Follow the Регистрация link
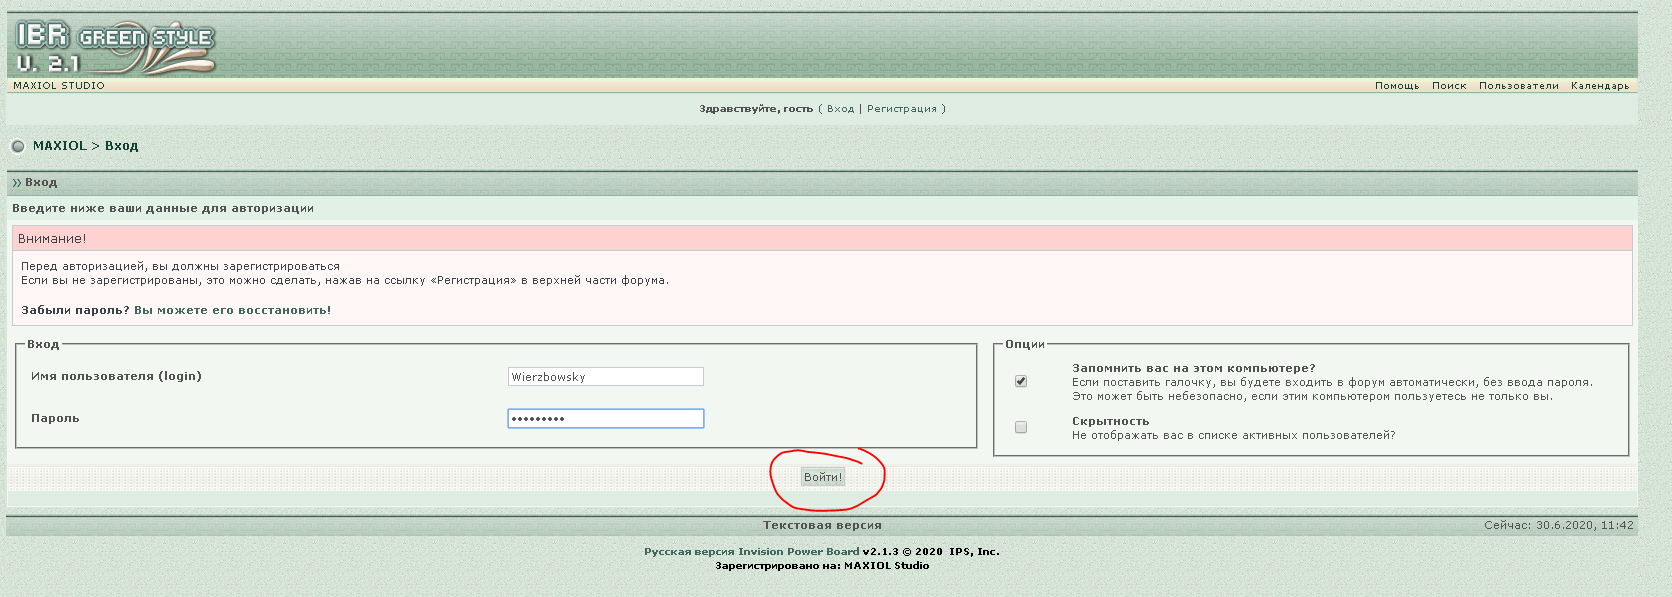Viewport: 1672px width, 597px height. (x=901, y=109)
